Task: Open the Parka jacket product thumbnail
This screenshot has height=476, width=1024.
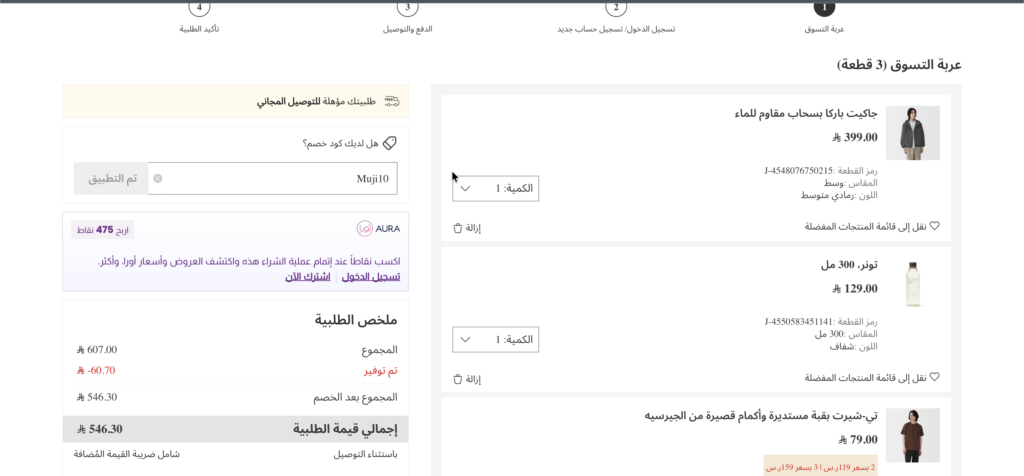Action: coord(912,133)
